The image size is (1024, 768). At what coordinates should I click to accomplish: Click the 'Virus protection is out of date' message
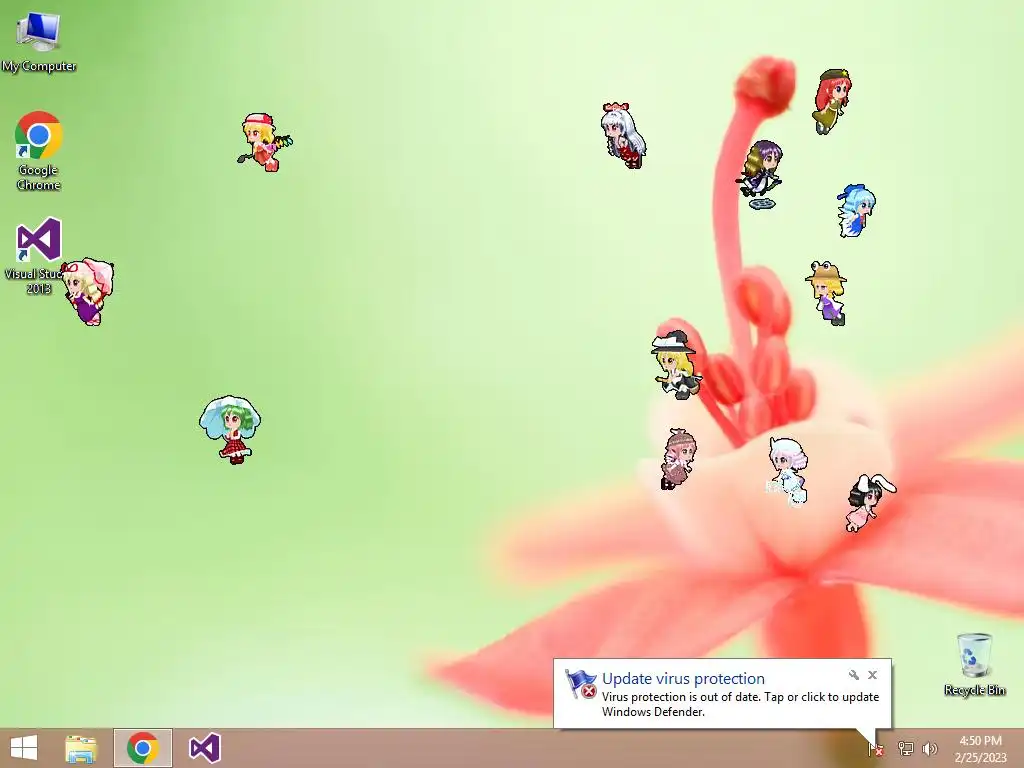pyautogui.click(x=741, y=704)
